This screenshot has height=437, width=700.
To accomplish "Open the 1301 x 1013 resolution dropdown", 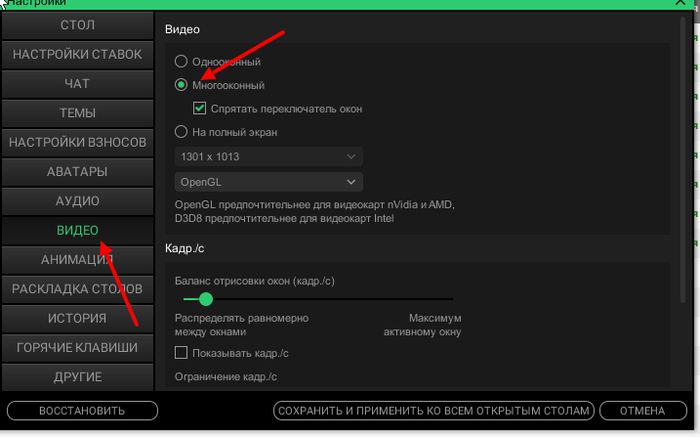I will (x=269, y=157).
